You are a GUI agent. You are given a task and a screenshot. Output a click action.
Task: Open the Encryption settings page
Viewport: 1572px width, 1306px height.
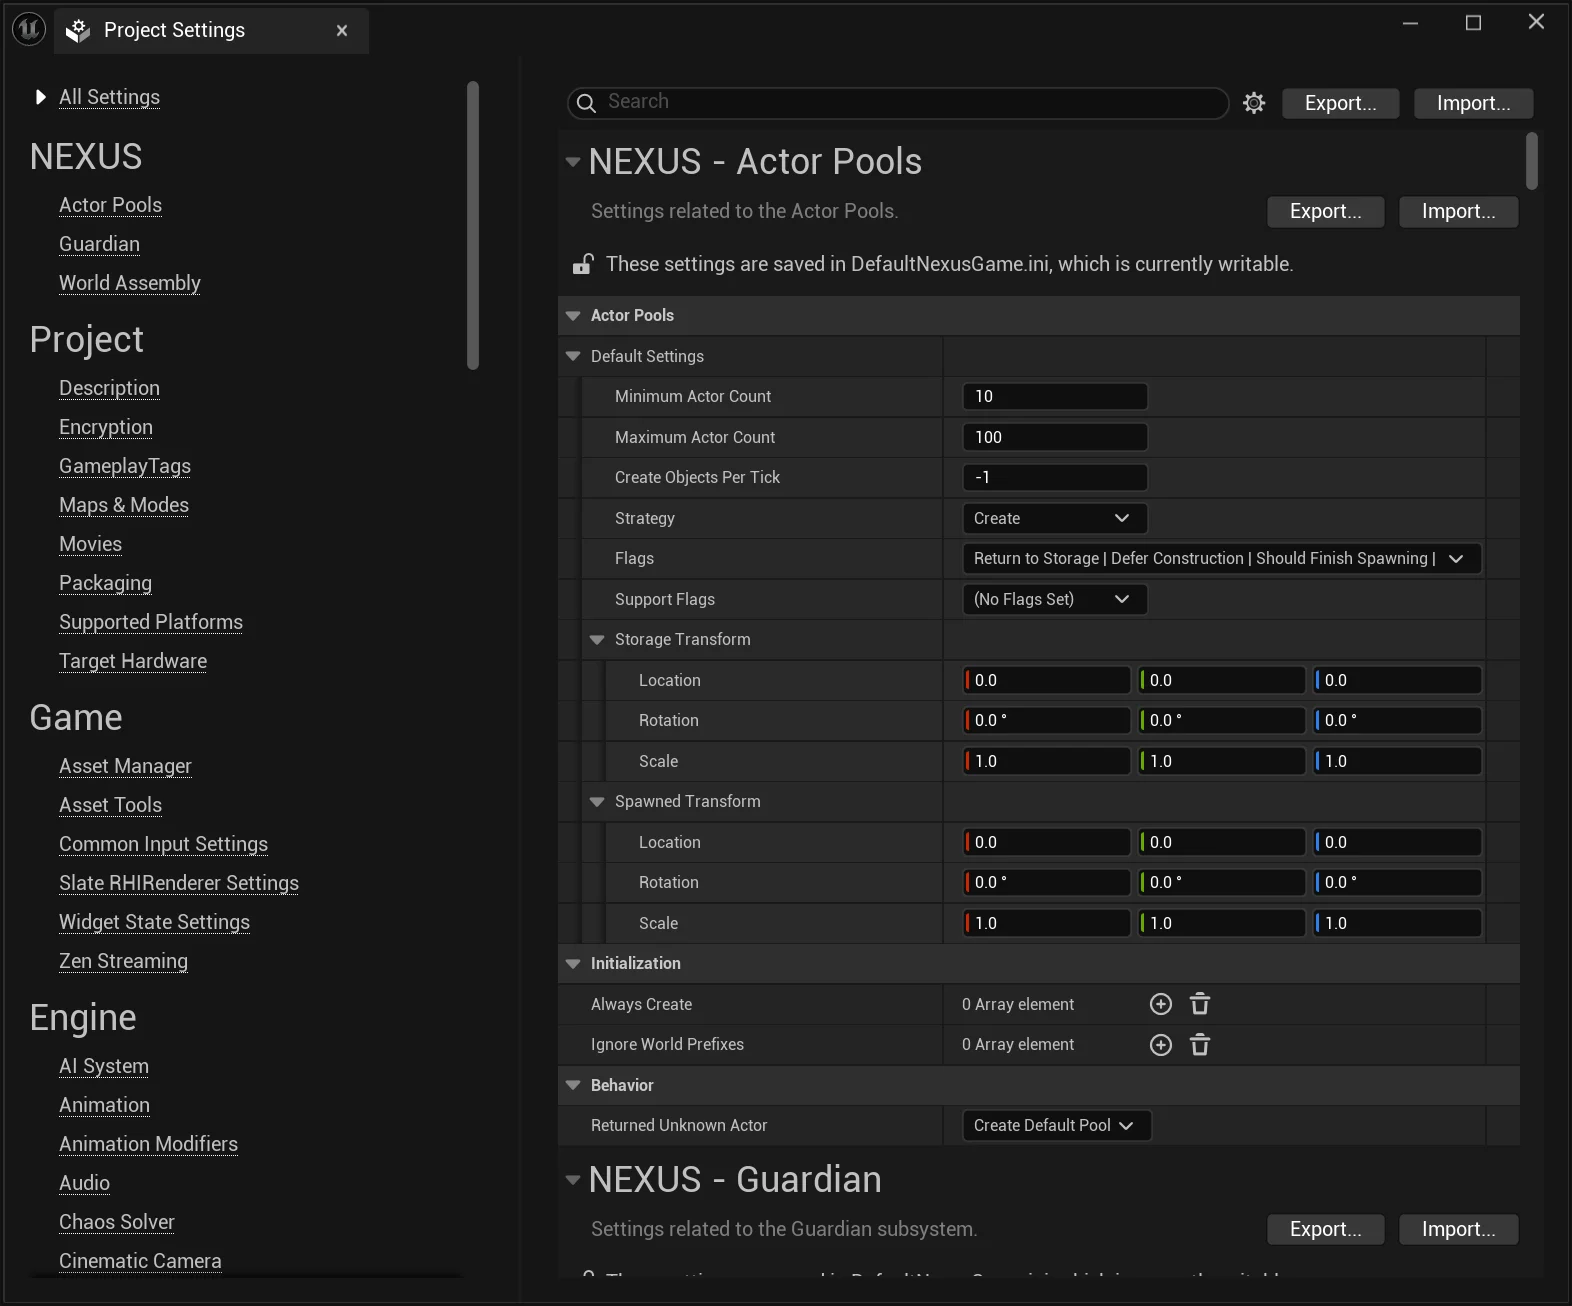tap(106, 427)
